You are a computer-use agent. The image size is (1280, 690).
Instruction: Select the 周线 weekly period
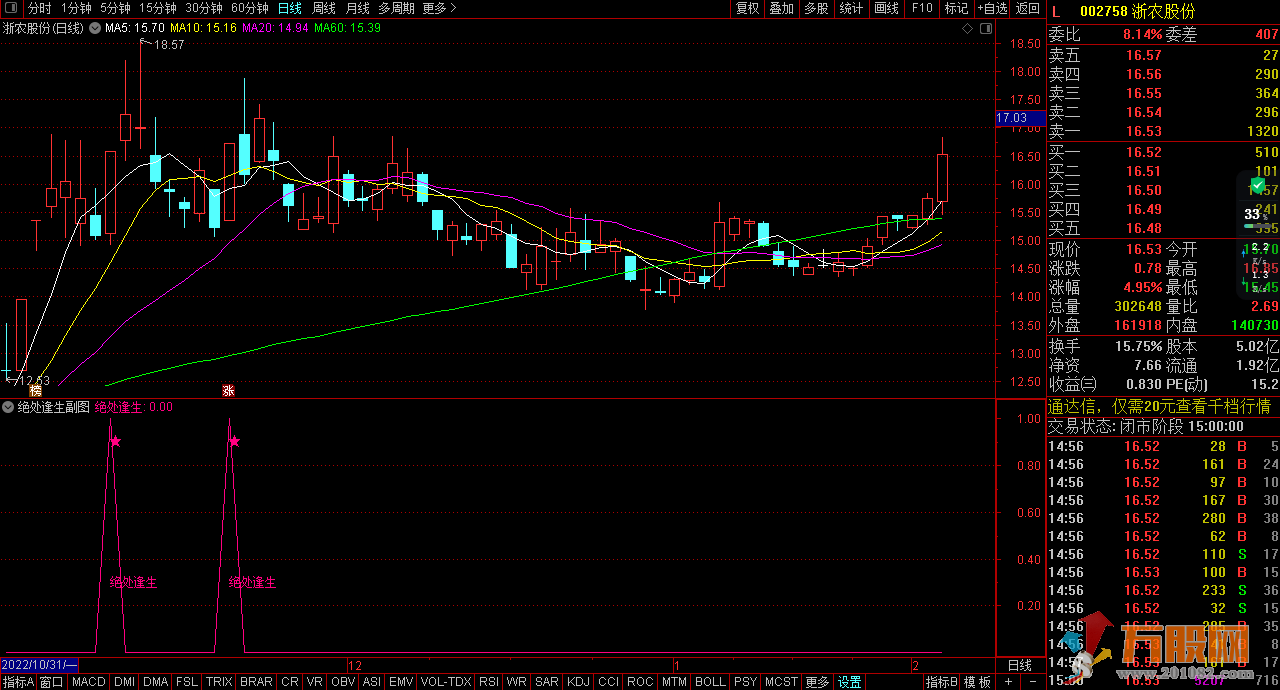[324, 8]
